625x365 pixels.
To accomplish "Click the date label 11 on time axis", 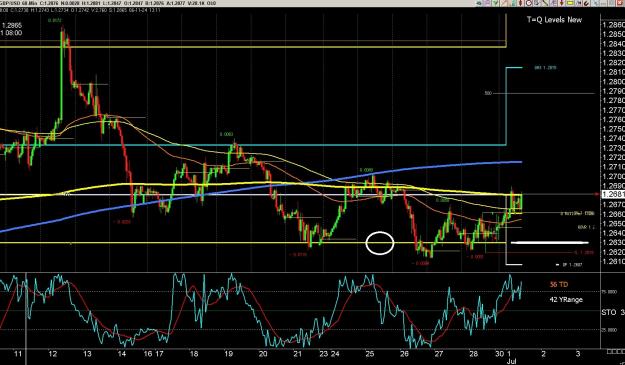I will pos(18,353).
